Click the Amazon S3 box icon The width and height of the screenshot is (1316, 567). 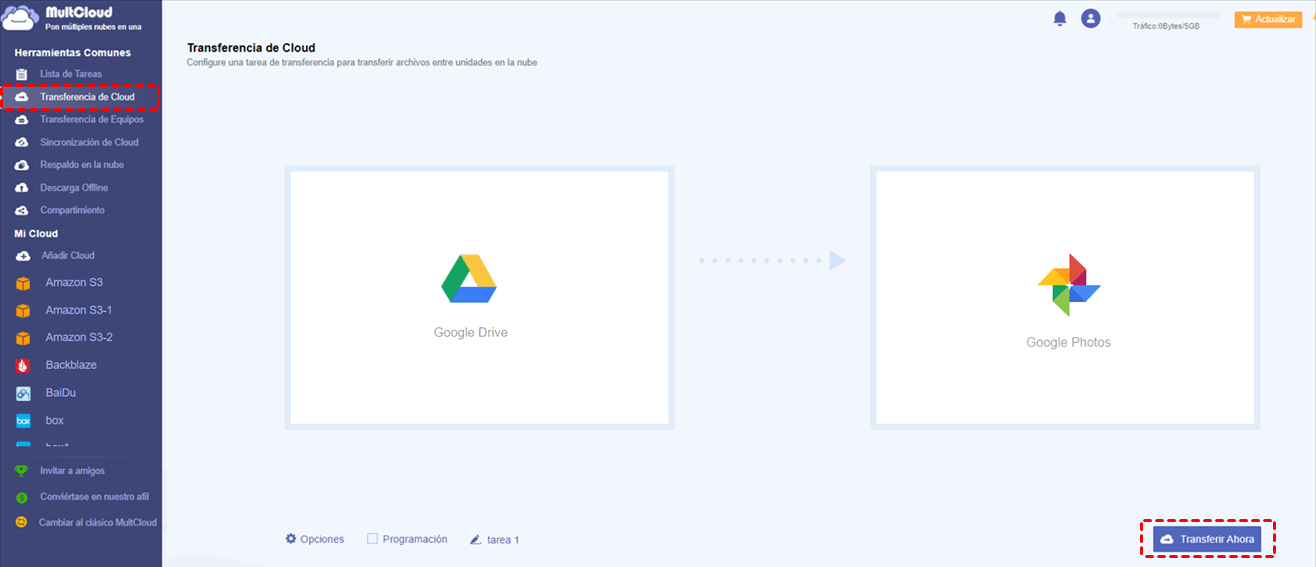click(23, 283)
